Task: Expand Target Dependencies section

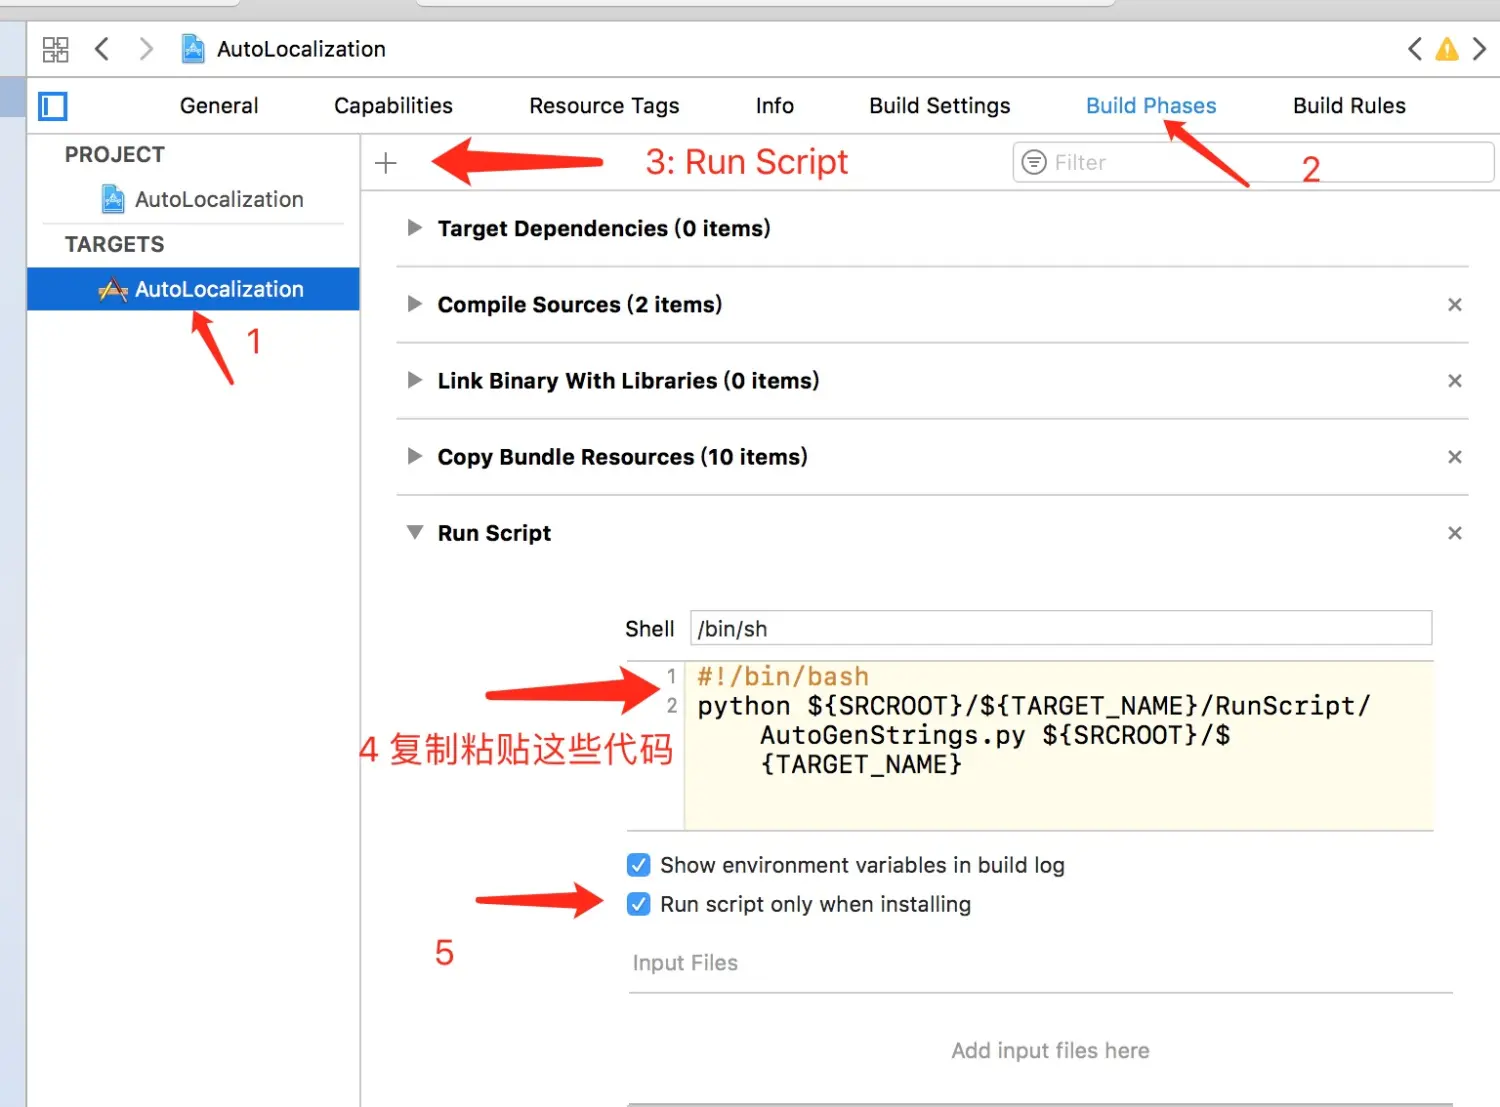Action: pos(414,228)
